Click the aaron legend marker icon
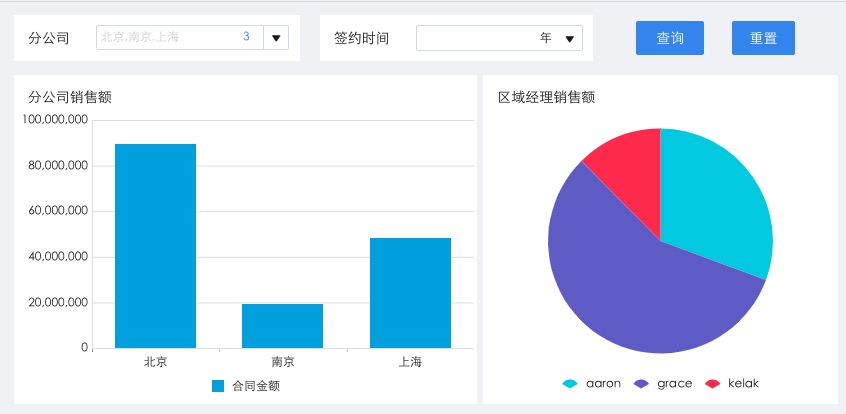The height and width of the screenshot is (414, 846). 570,384
